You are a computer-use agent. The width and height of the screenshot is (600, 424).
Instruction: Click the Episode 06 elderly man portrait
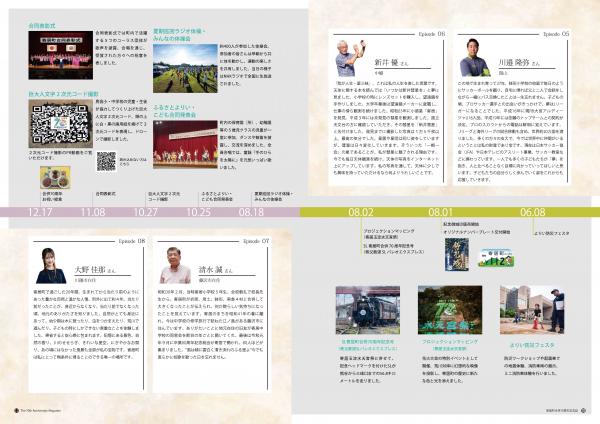coord(351,58)
